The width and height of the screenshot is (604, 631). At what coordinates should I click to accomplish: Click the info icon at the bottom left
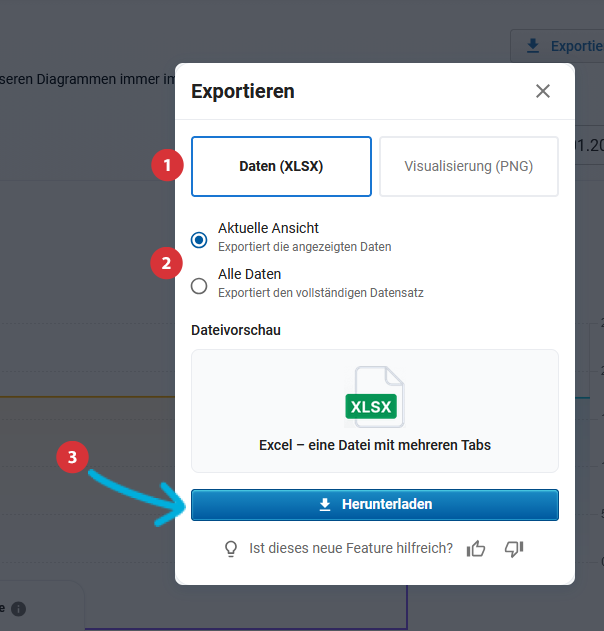point(19,608)
